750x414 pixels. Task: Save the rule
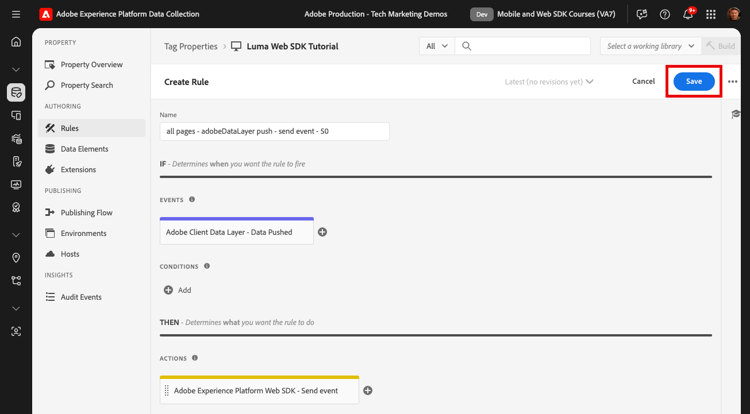[x=694, y=82]
